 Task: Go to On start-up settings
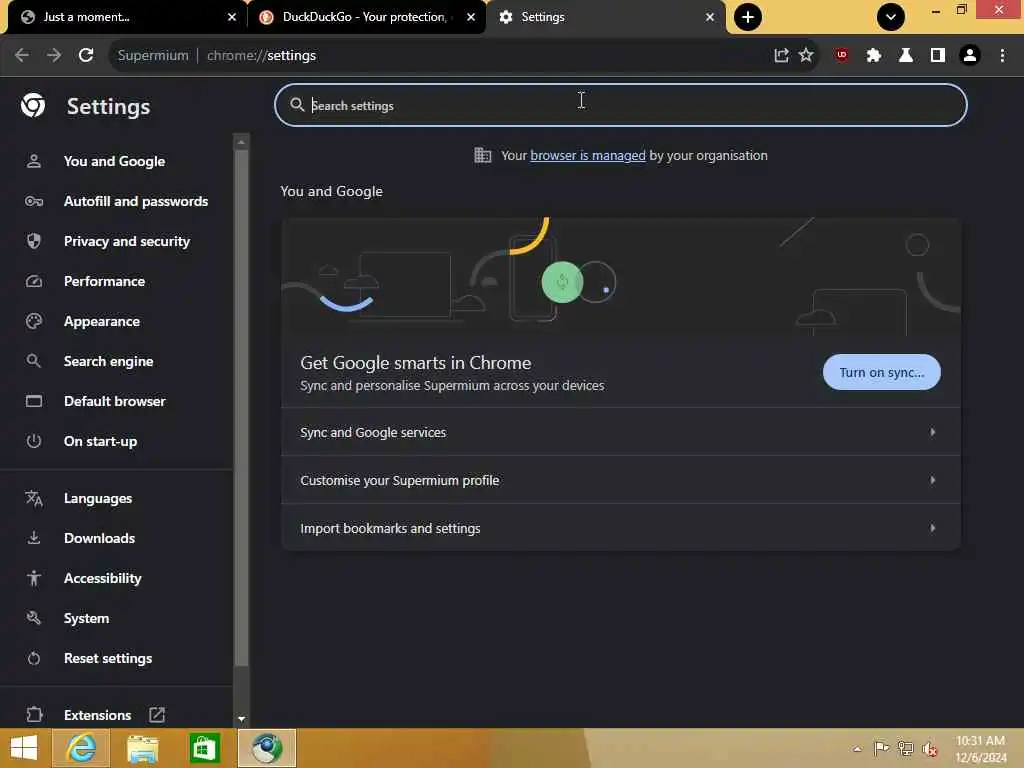(x=116, y=441)
